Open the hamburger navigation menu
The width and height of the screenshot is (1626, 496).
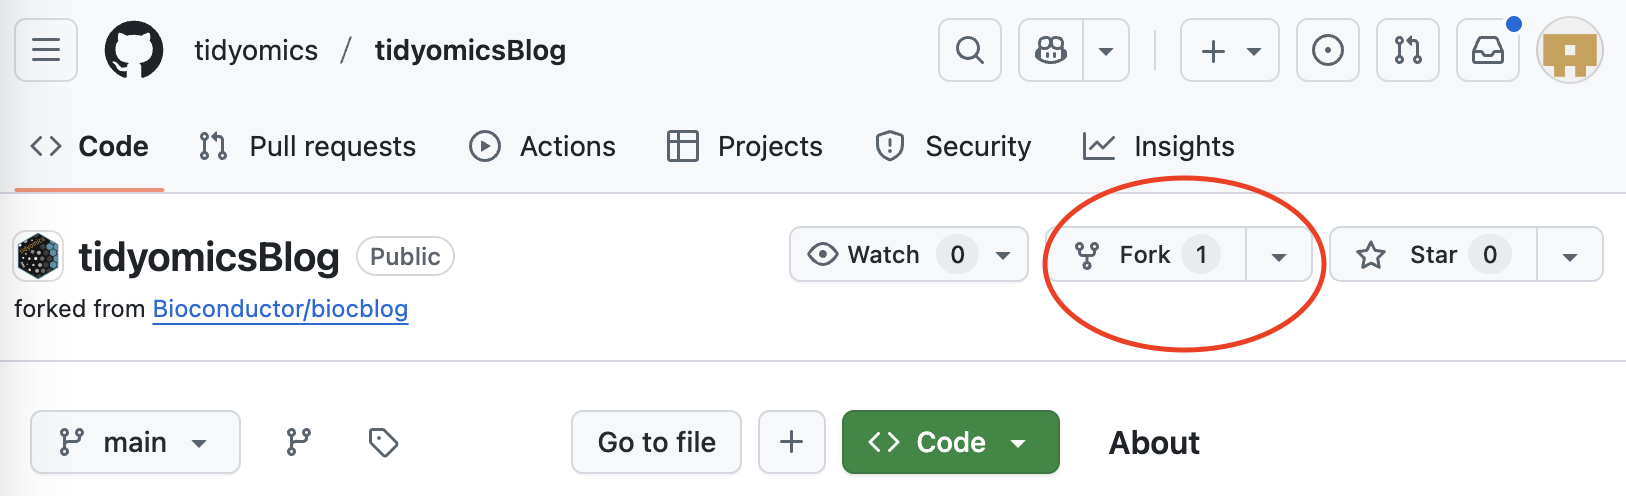pyautogui.click(x=46, y=50)
